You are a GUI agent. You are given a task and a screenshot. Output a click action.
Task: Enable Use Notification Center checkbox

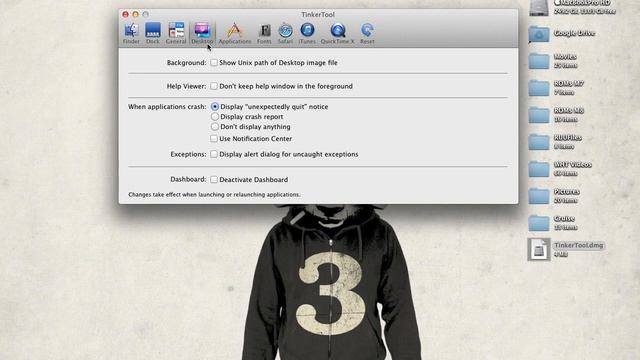(214, 139)
